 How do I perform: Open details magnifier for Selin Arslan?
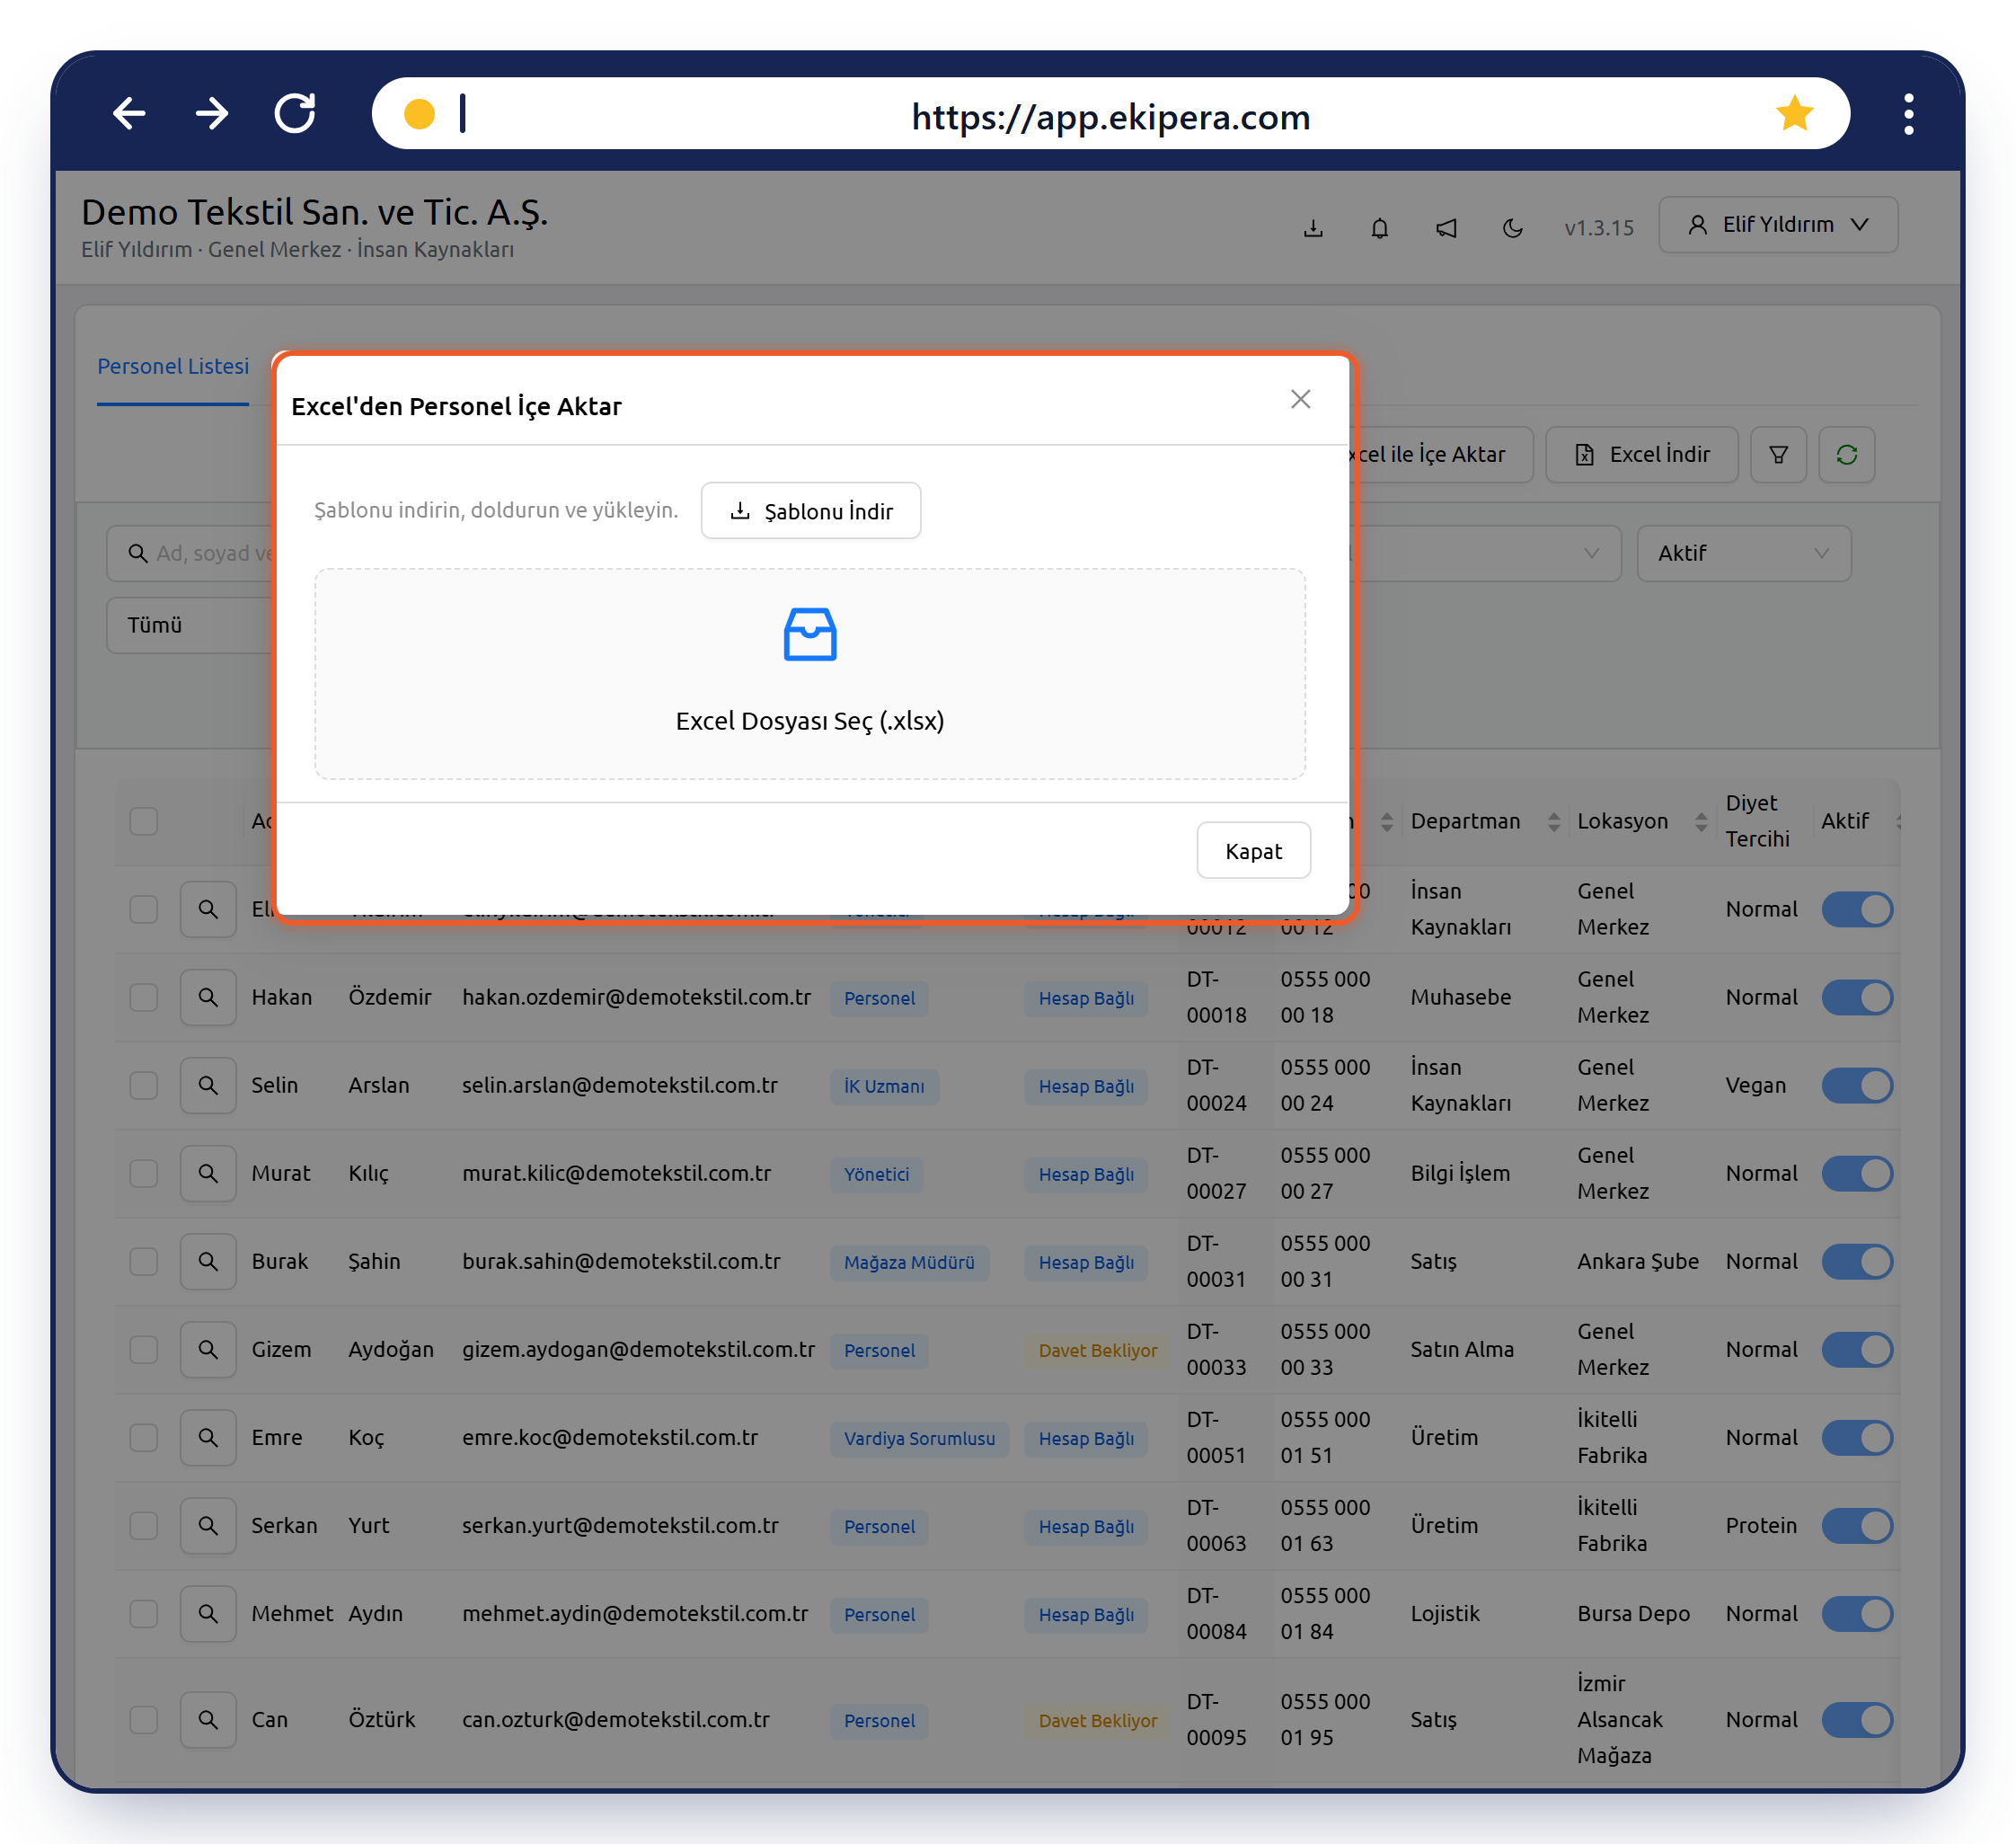point(208,1085)
